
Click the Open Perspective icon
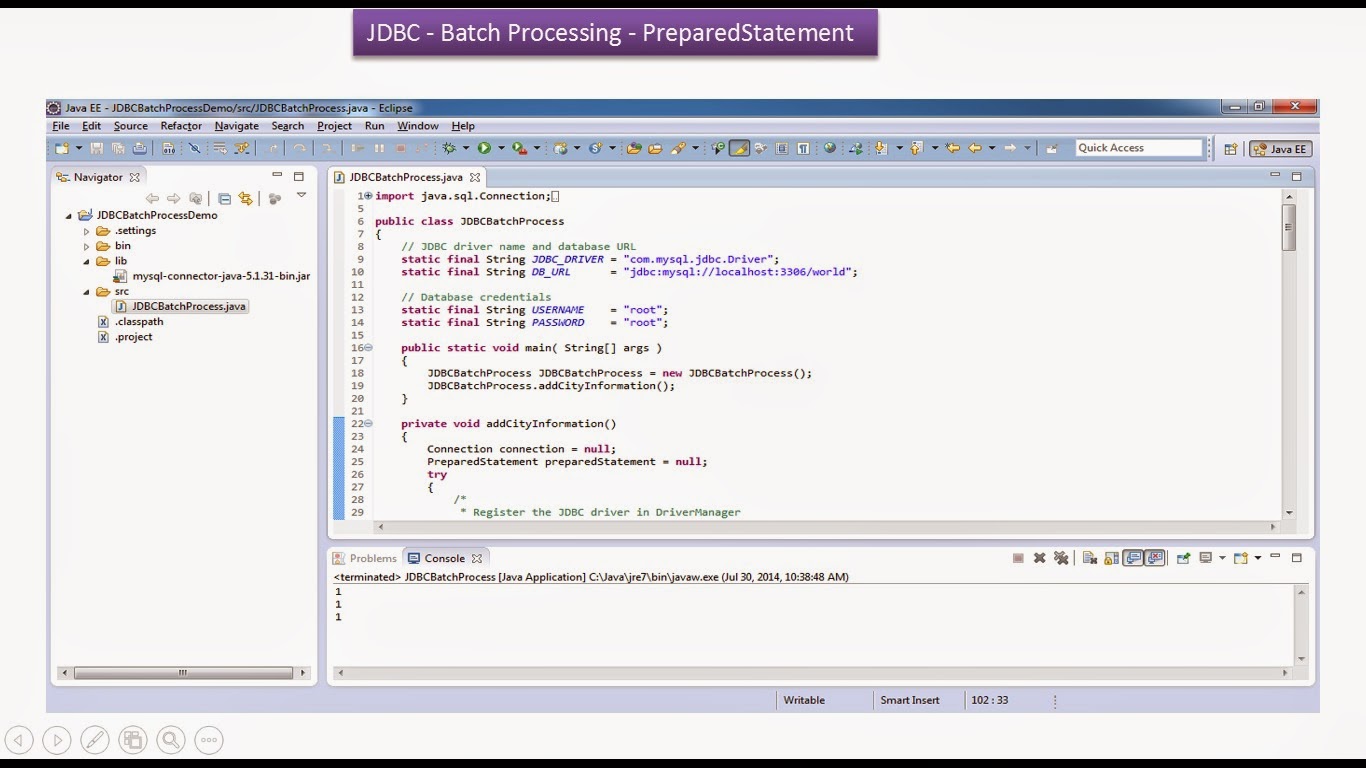point(1231,149)
